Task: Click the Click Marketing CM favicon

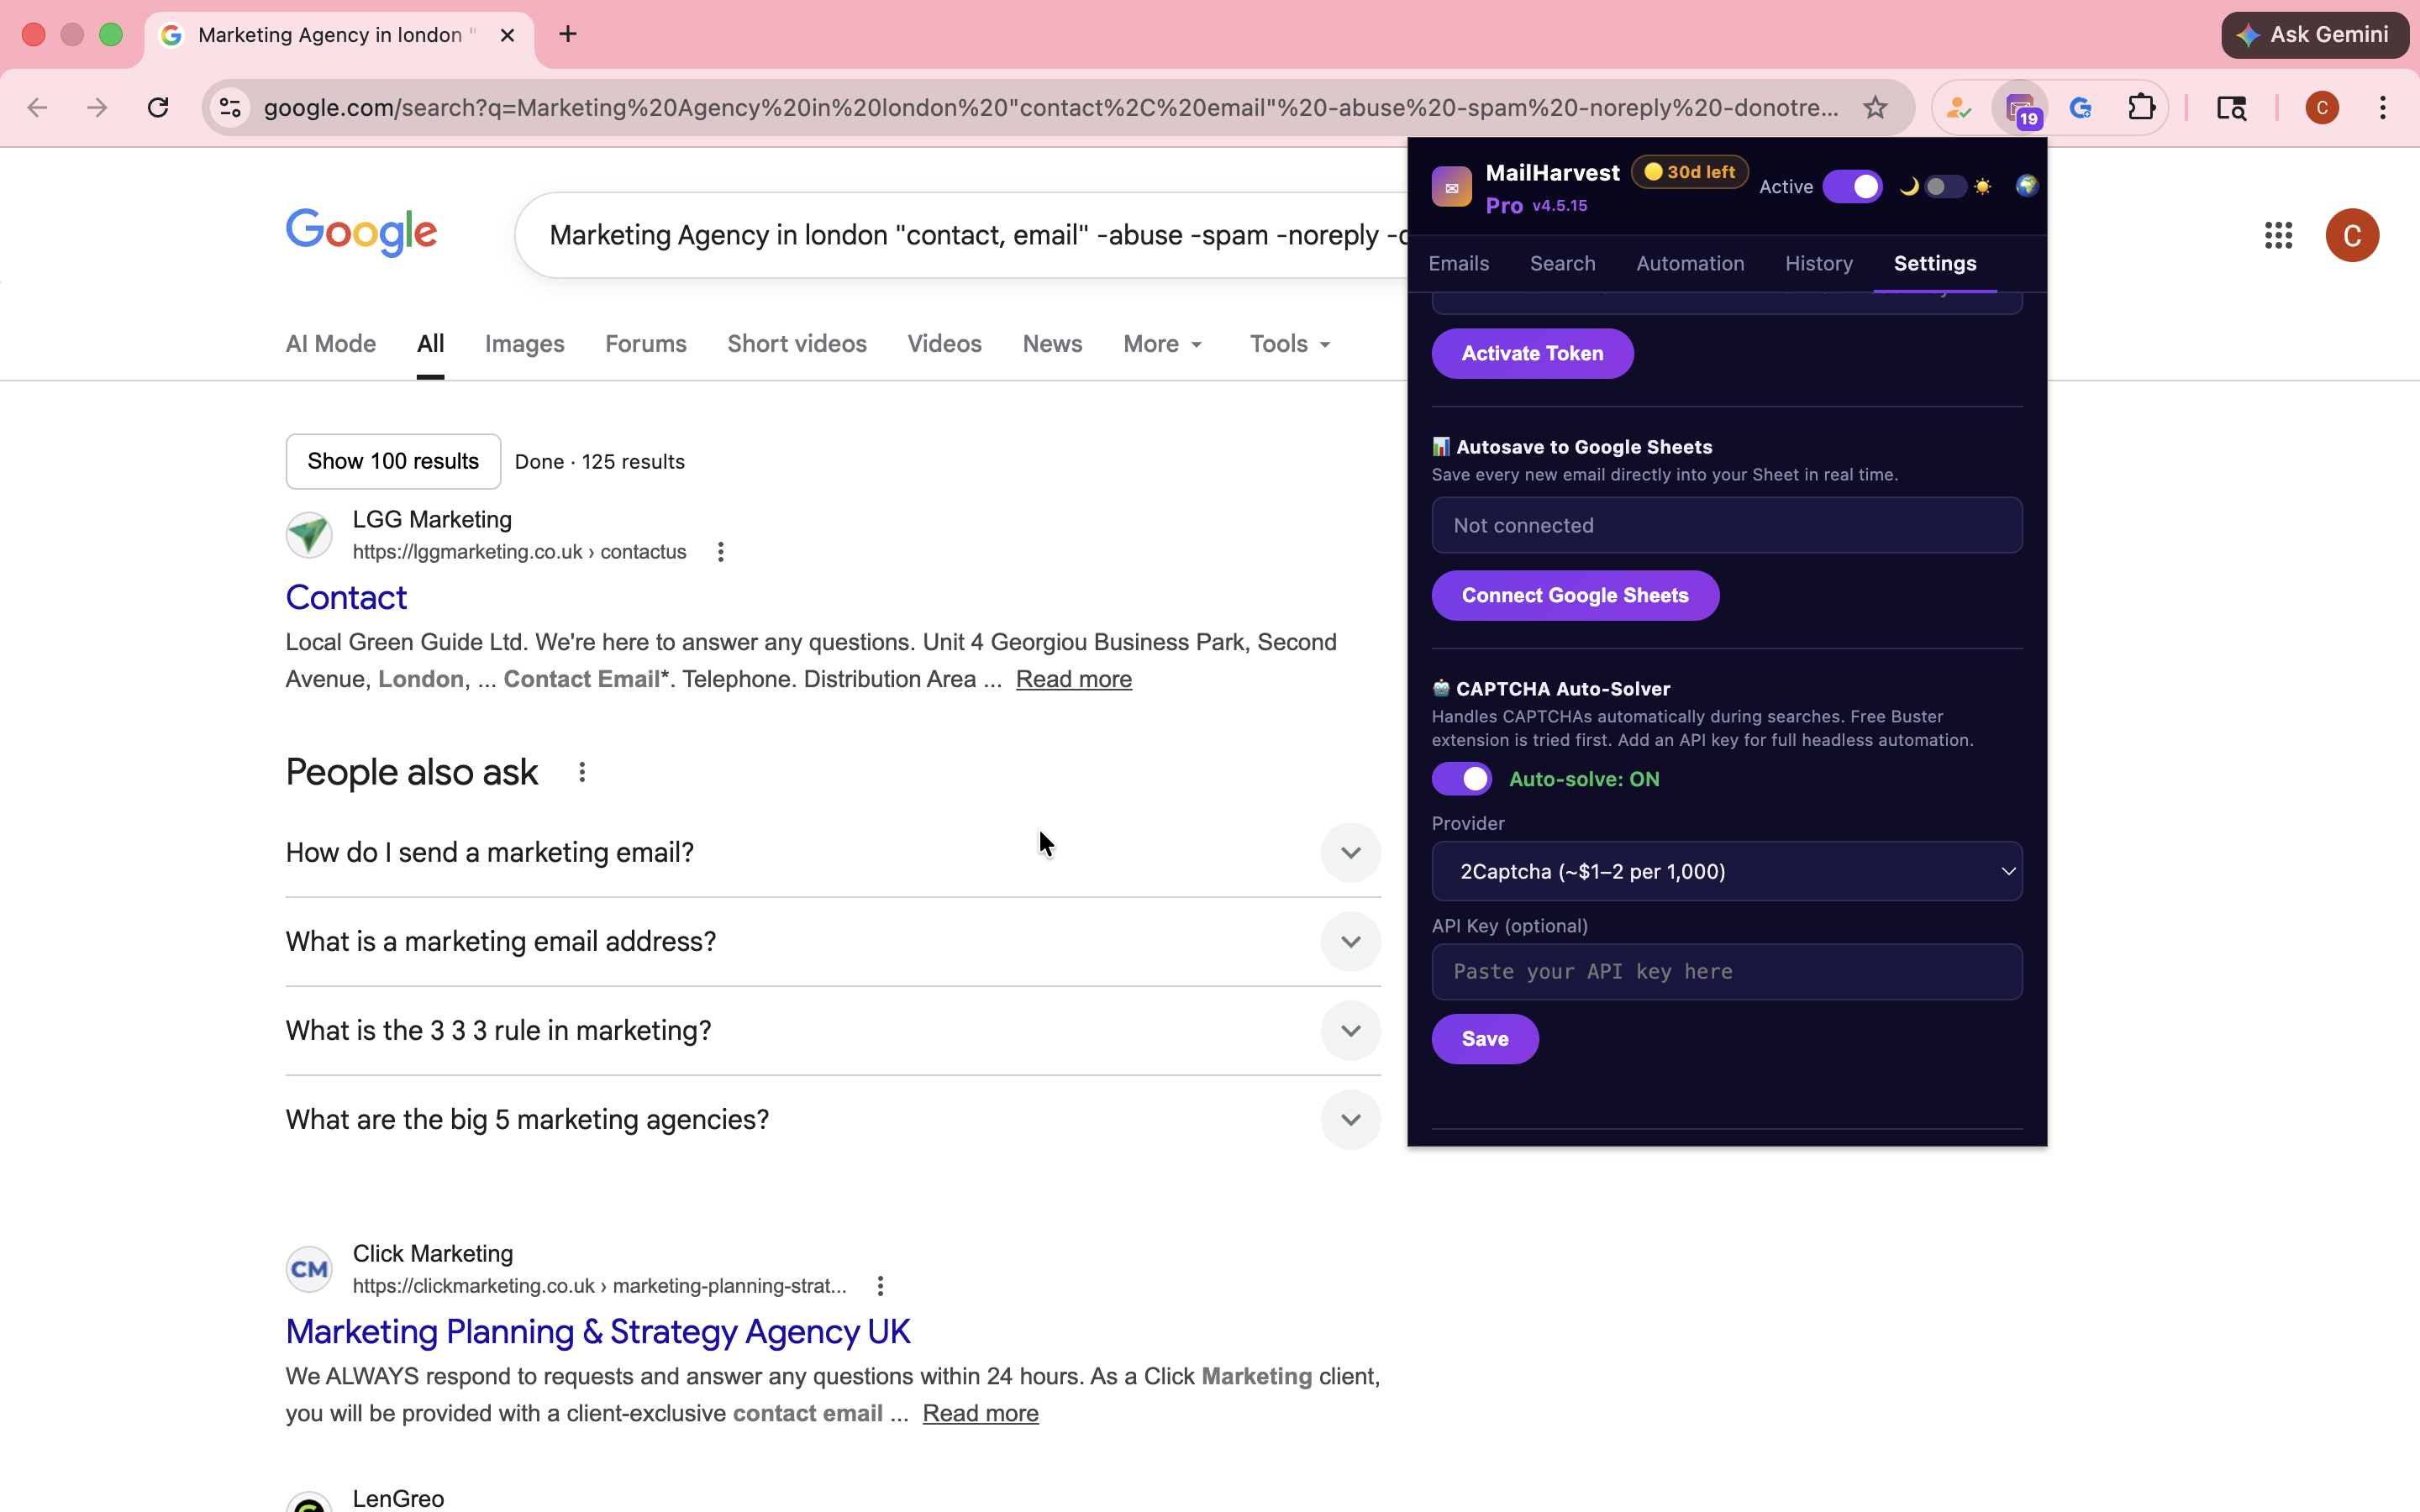Action: 309,1269
